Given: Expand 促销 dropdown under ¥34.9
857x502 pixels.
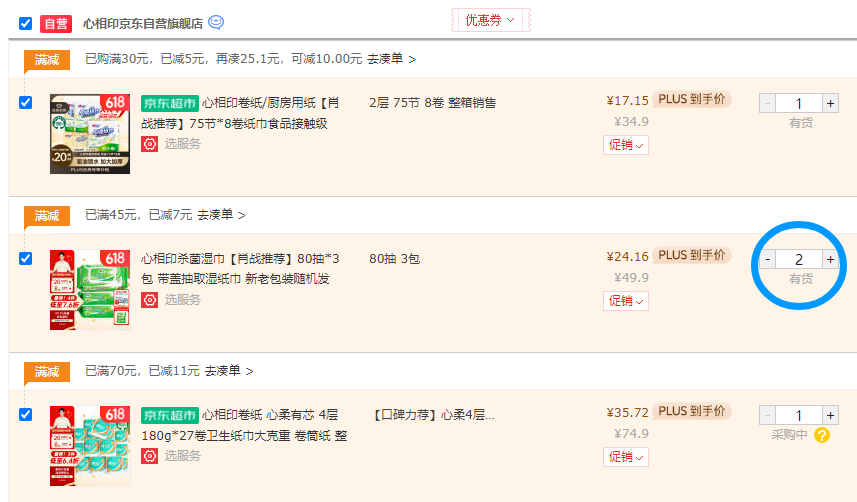Looking at the screenshot, I should 626,145.
